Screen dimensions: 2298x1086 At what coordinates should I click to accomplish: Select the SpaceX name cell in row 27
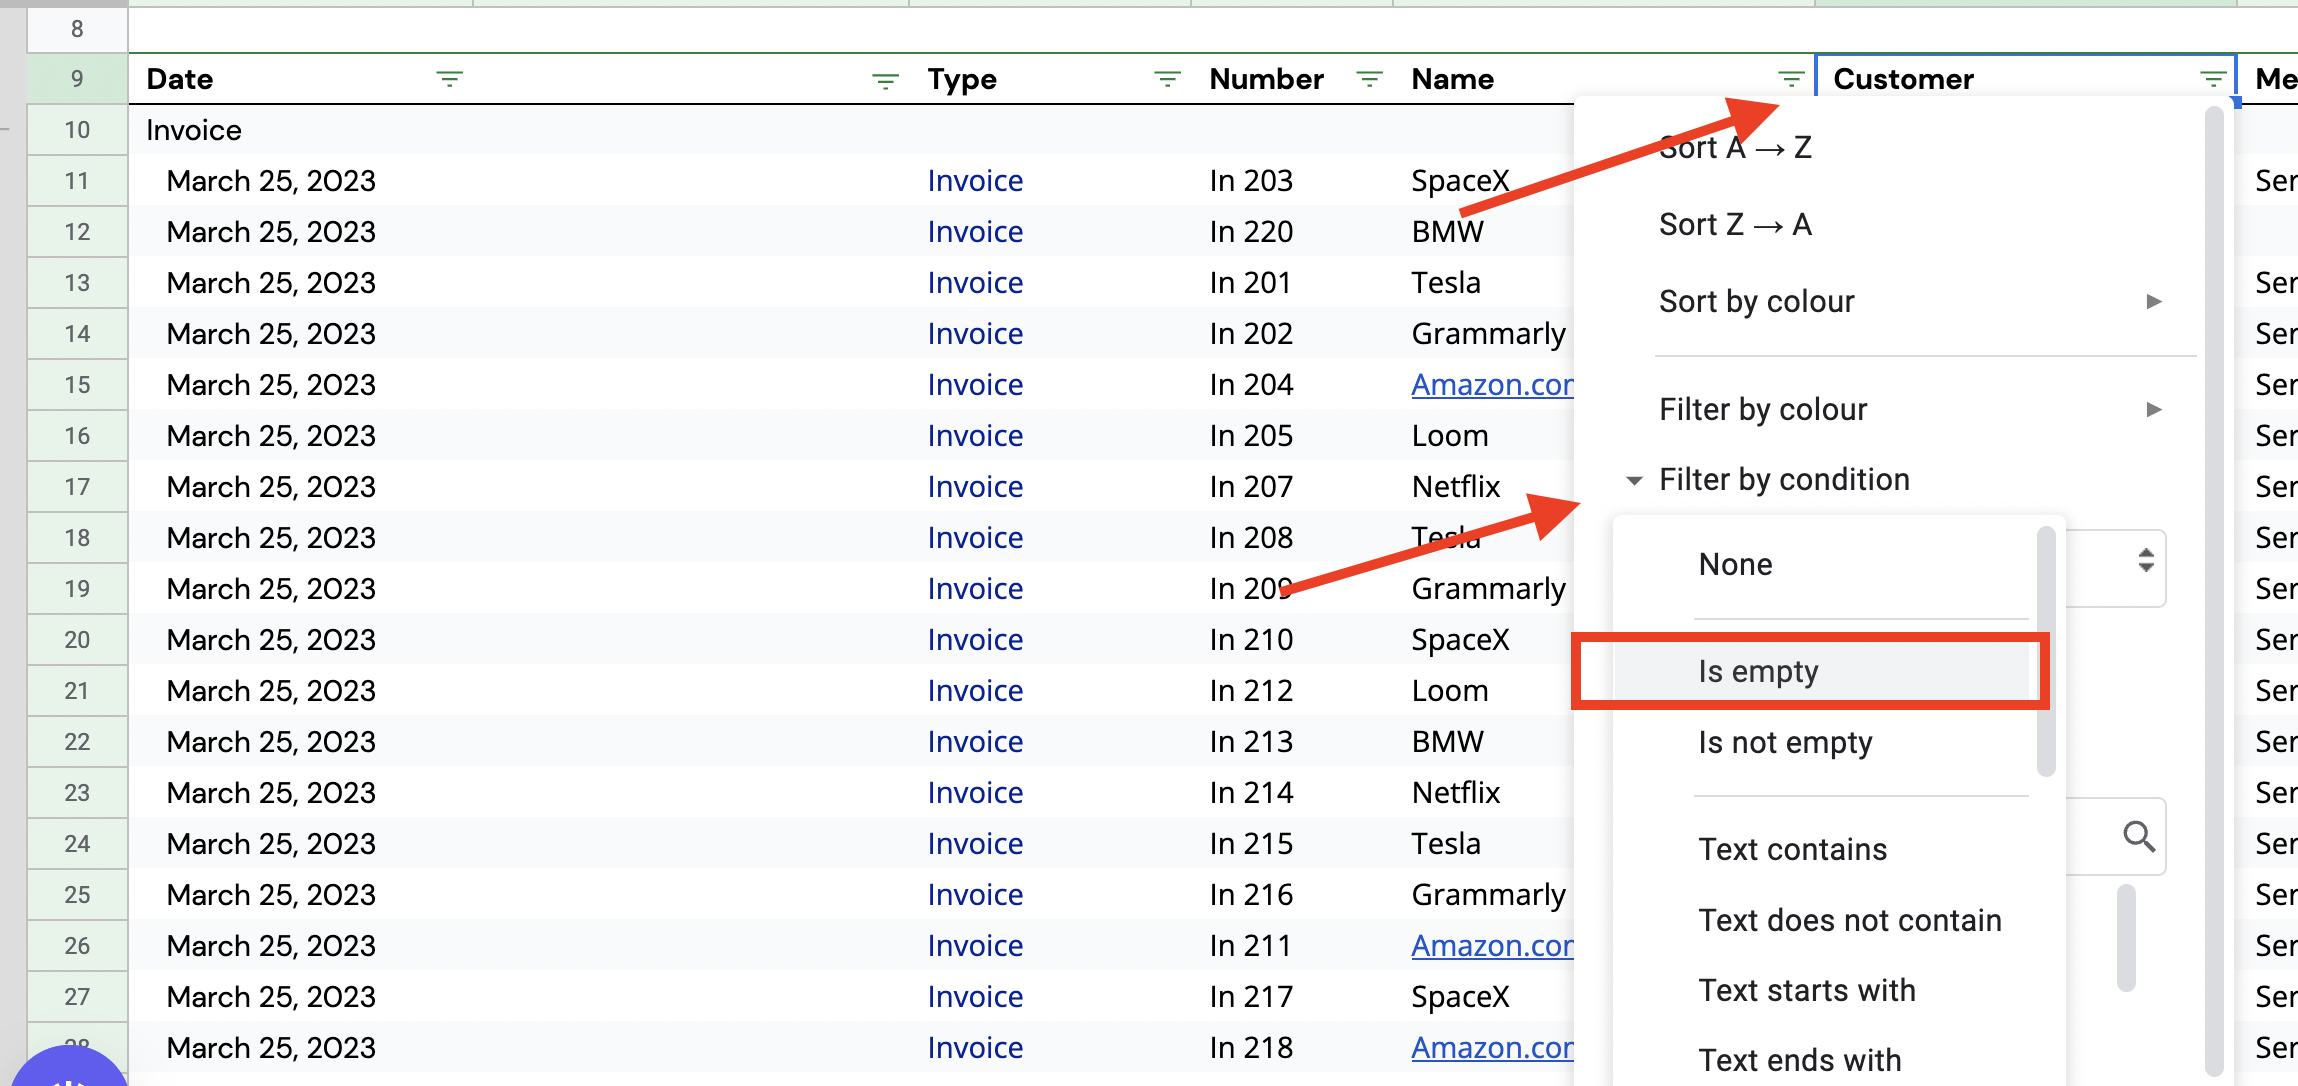1460,997
